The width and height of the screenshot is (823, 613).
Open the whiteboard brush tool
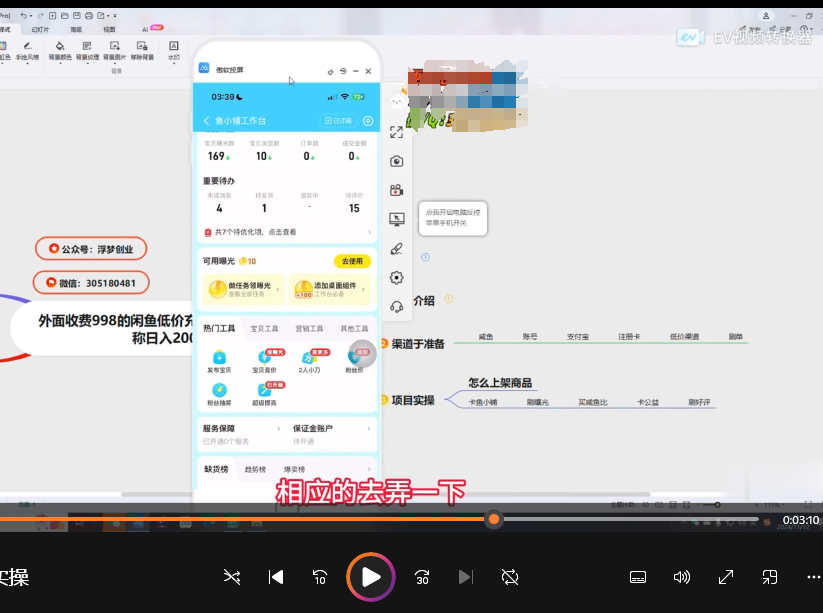[x=396, y=249]
